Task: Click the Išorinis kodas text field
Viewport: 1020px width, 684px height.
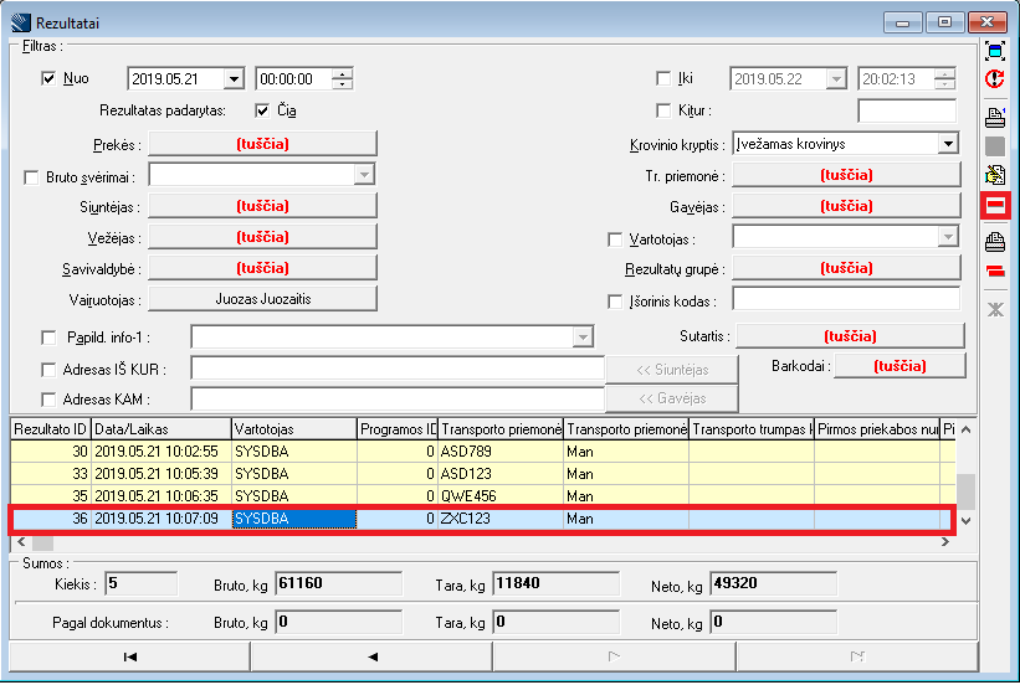Action: 845,299
